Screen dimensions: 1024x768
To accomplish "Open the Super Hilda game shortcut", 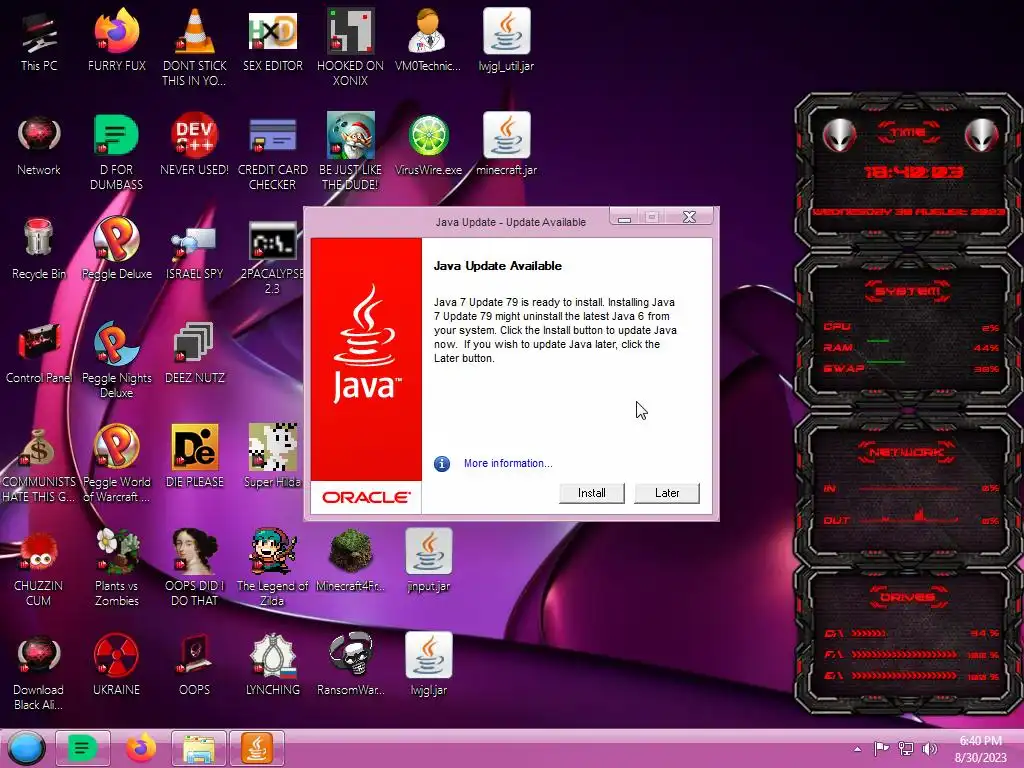I will click(x=273, y=457).
